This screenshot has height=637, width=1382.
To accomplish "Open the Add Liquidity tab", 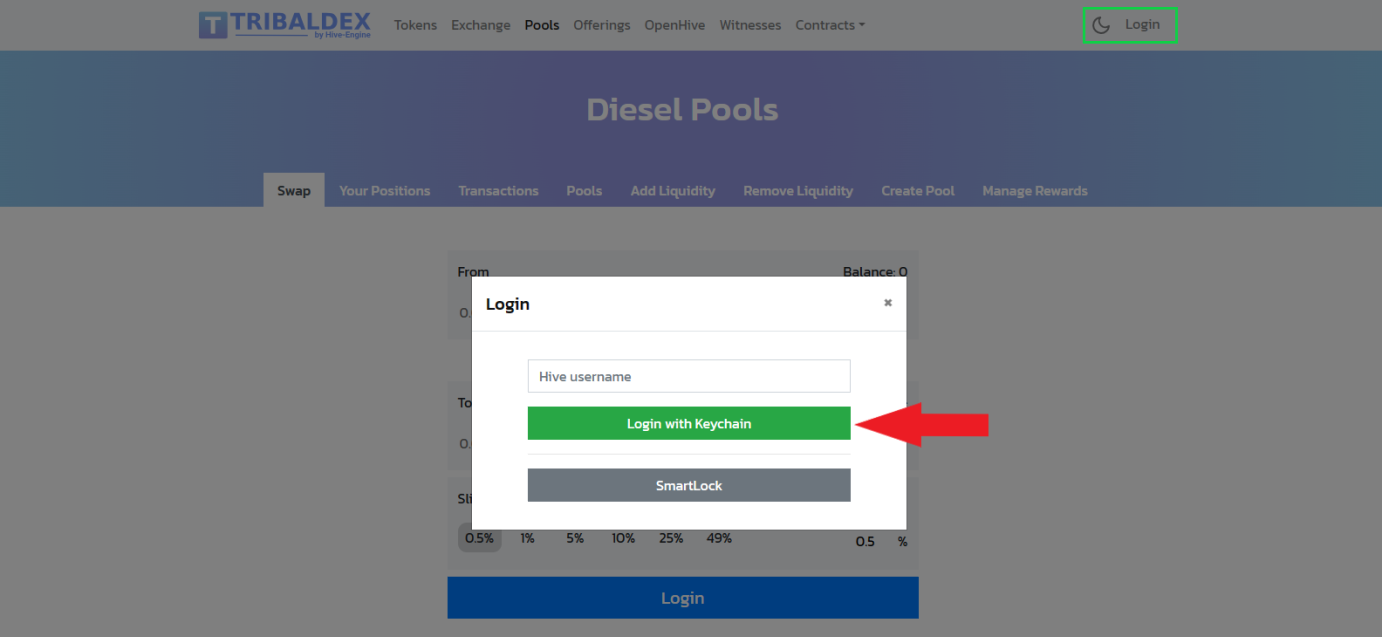I will (x=673, y=190).
